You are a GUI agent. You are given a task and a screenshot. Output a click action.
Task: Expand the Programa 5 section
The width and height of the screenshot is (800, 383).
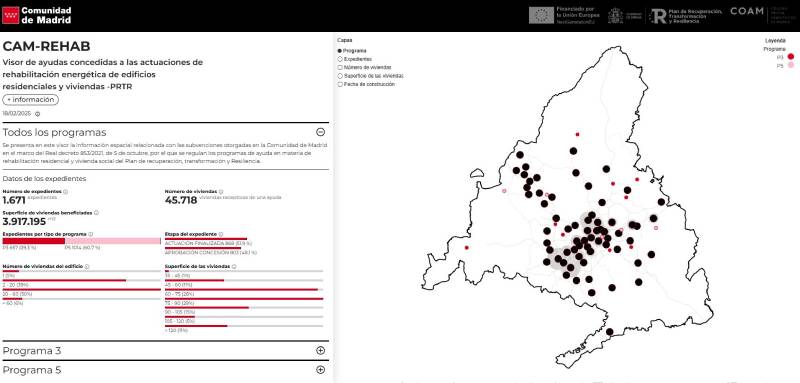pyautogui.click(x=320, y=370)
